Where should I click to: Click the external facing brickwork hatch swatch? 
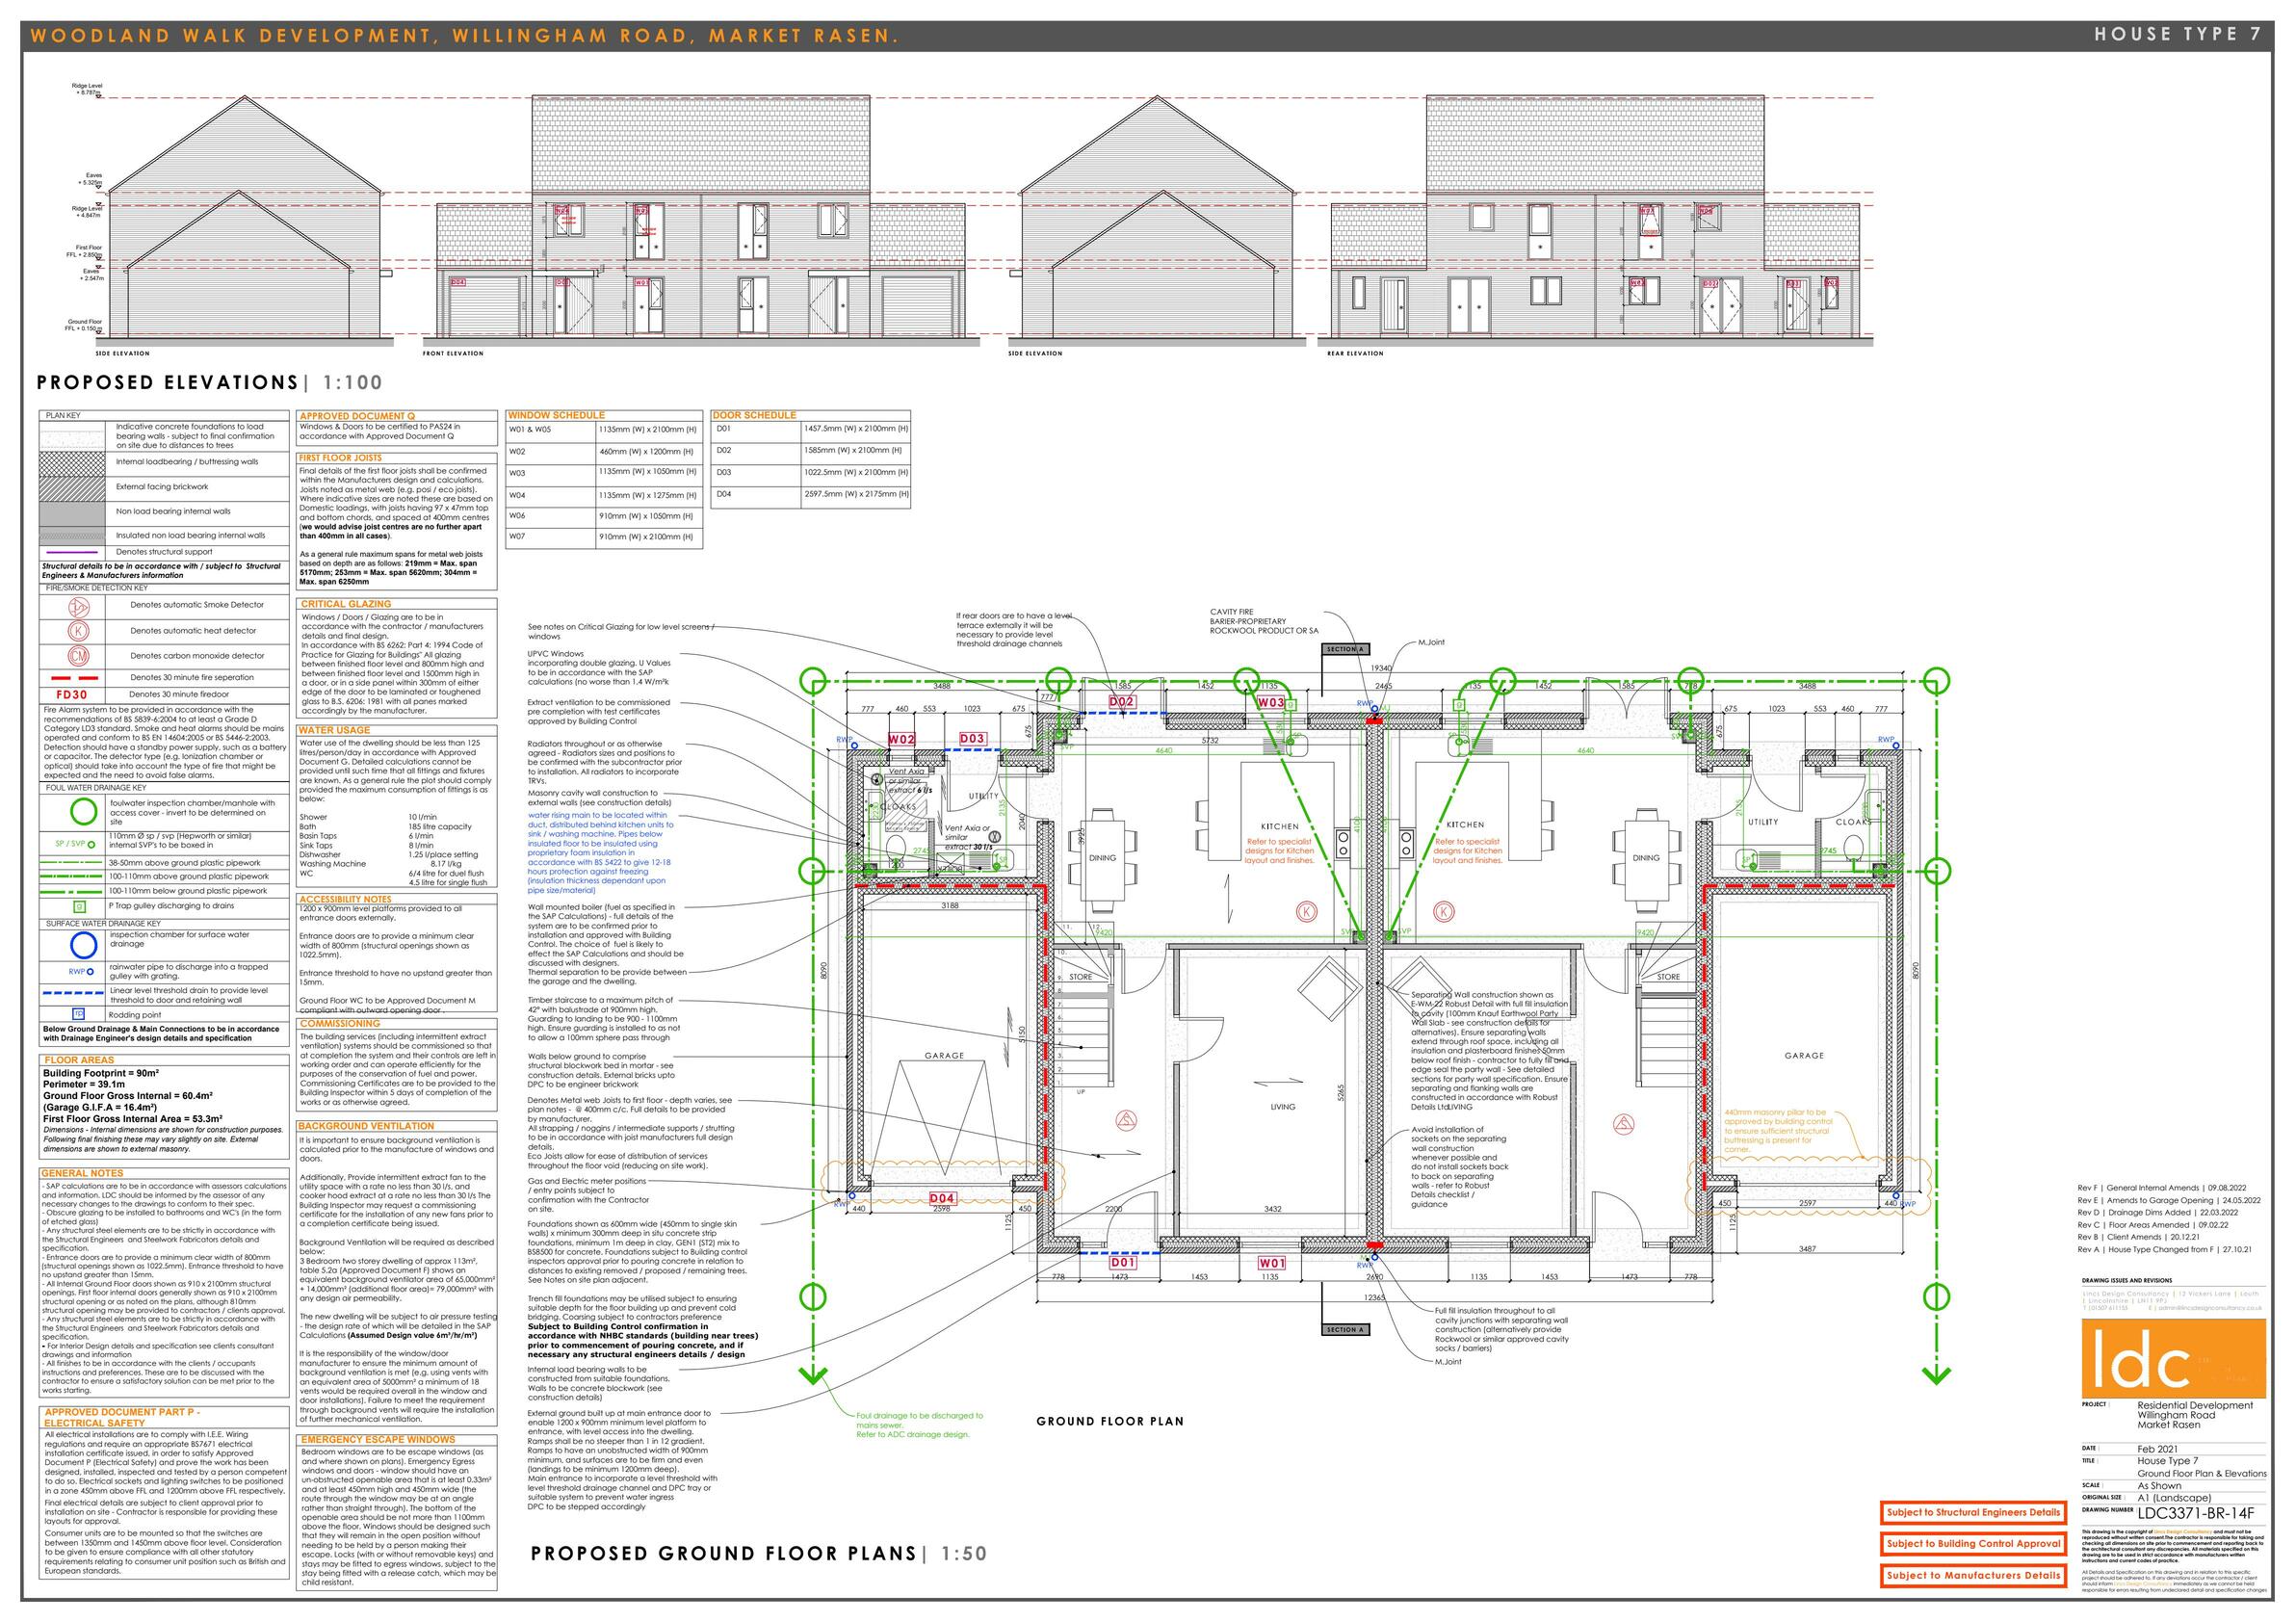[x=72, y=487]
